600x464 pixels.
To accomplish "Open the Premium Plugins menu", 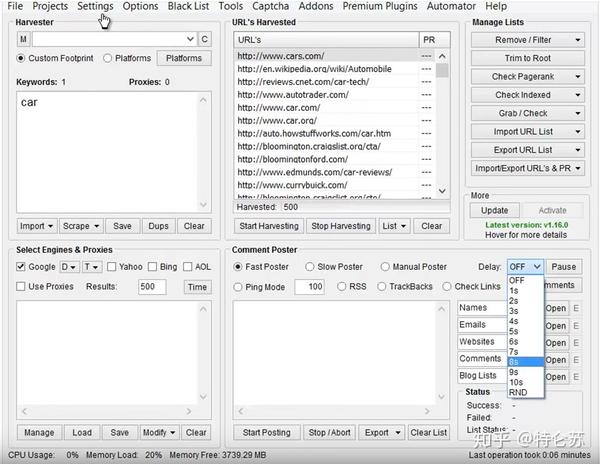I will pyautogui.click(x=380, y=6).
